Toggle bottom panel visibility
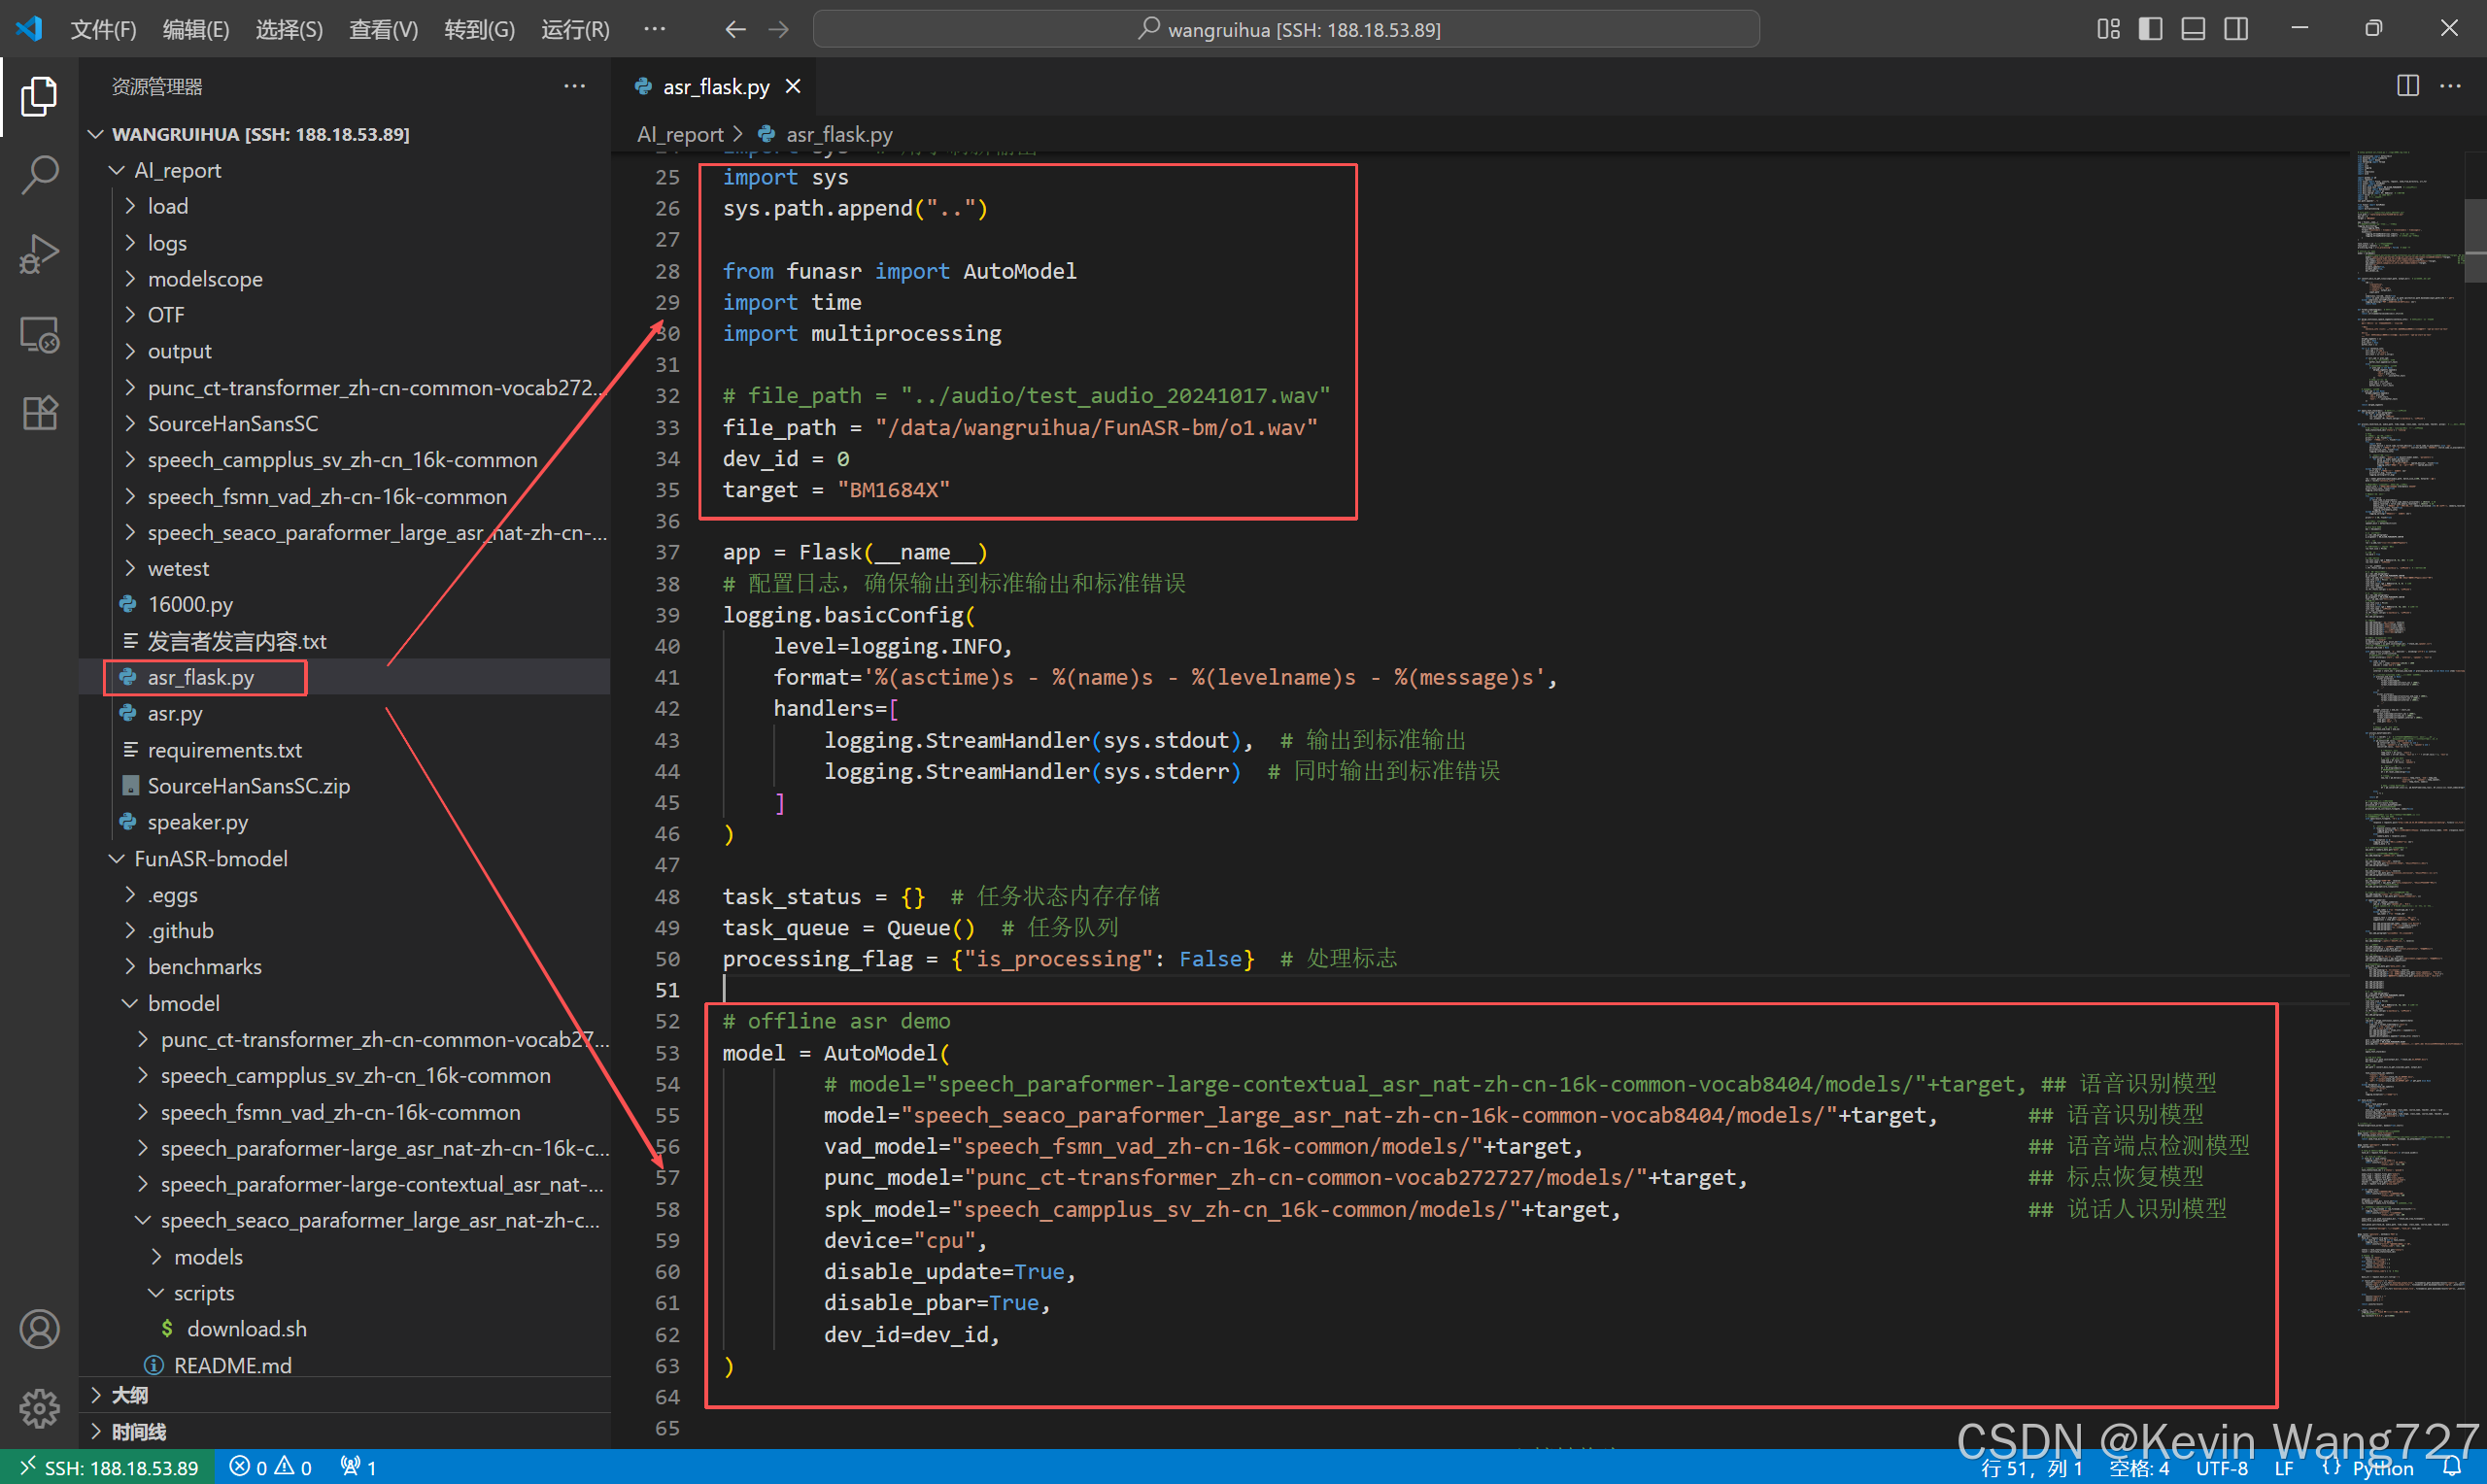 click(x=2193, y=29)
